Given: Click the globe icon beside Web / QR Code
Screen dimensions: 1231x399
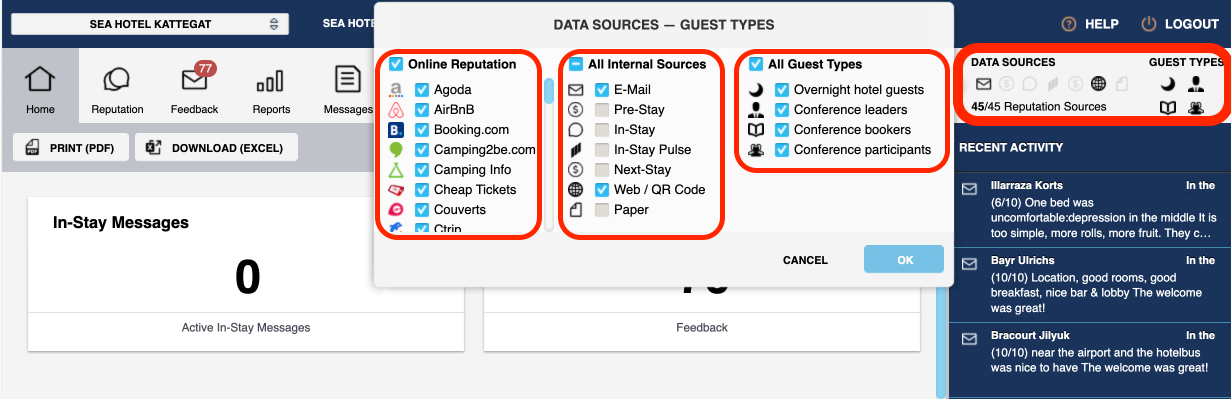Looking at the screenshot, I should (x=576, y=190).
